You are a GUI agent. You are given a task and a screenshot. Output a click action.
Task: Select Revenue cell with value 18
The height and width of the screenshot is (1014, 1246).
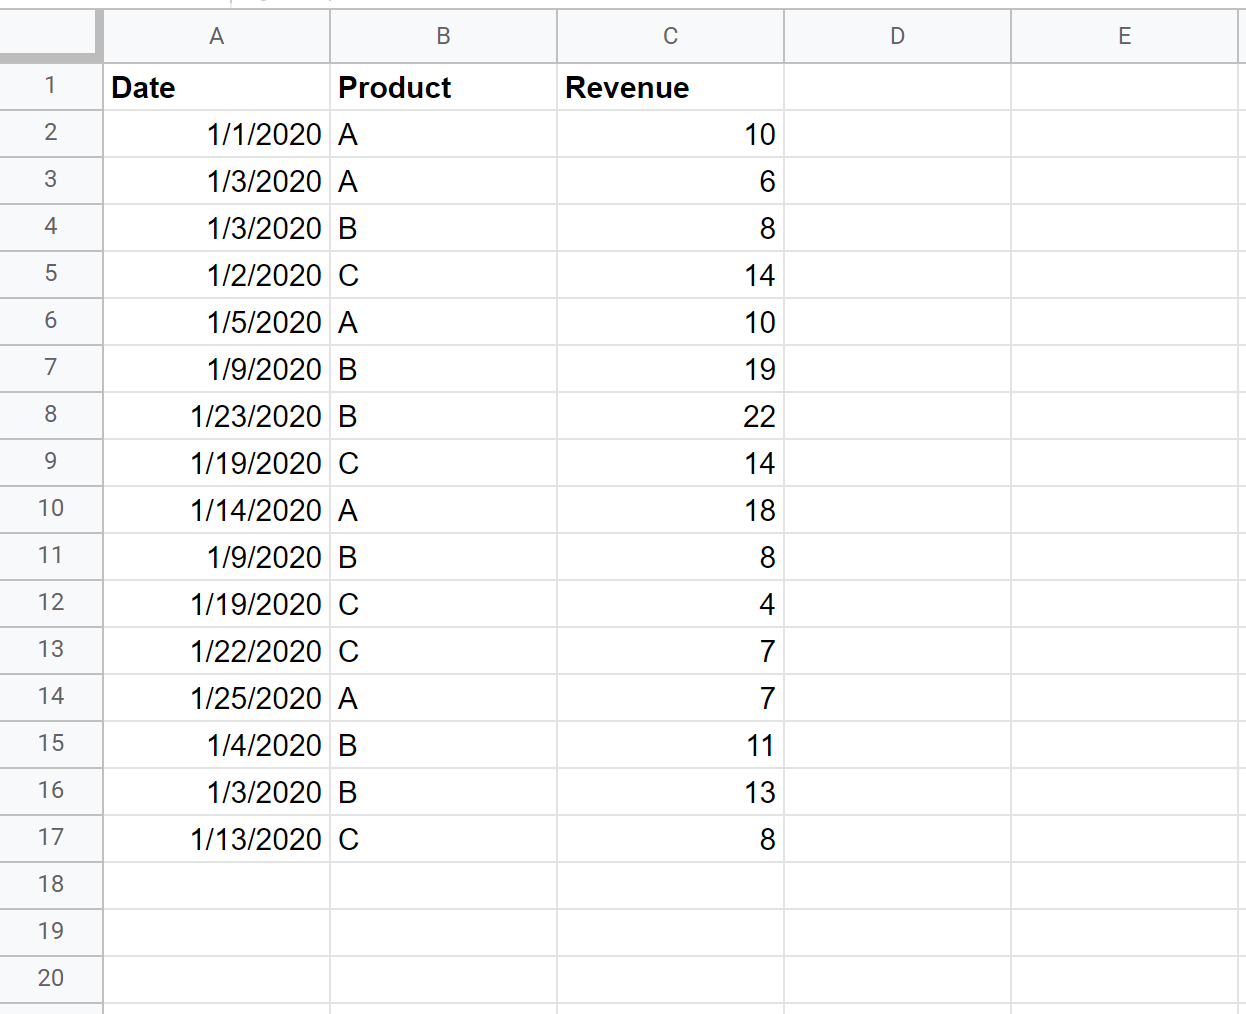click(x=670, y=510)
